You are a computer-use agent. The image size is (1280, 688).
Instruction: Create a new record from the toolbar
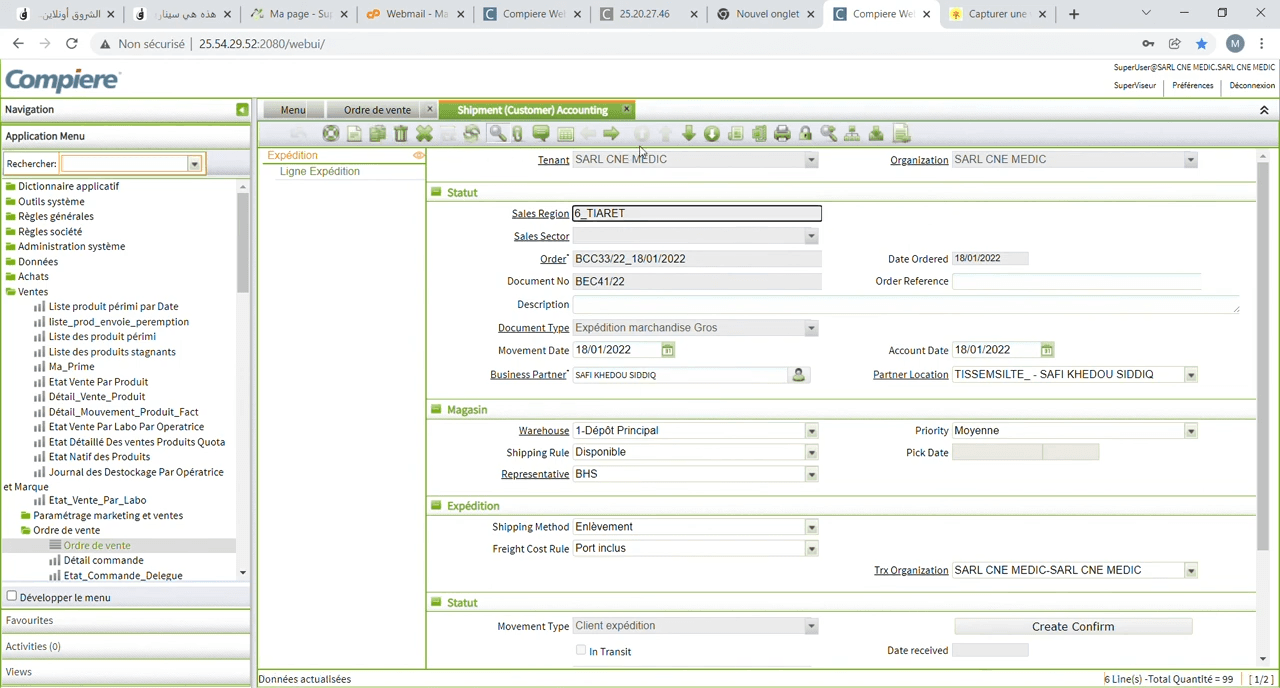pos(354,133)
